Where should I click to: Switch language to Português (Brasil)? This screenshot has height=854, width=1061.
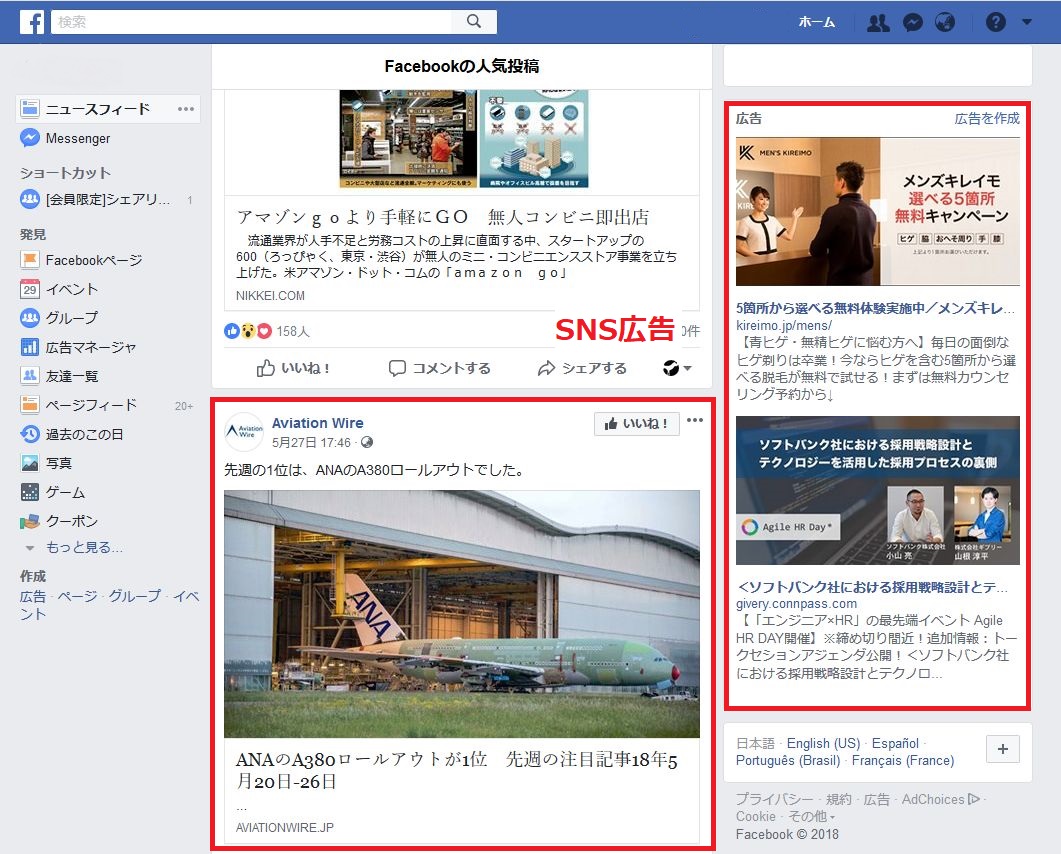coord(788,760)
